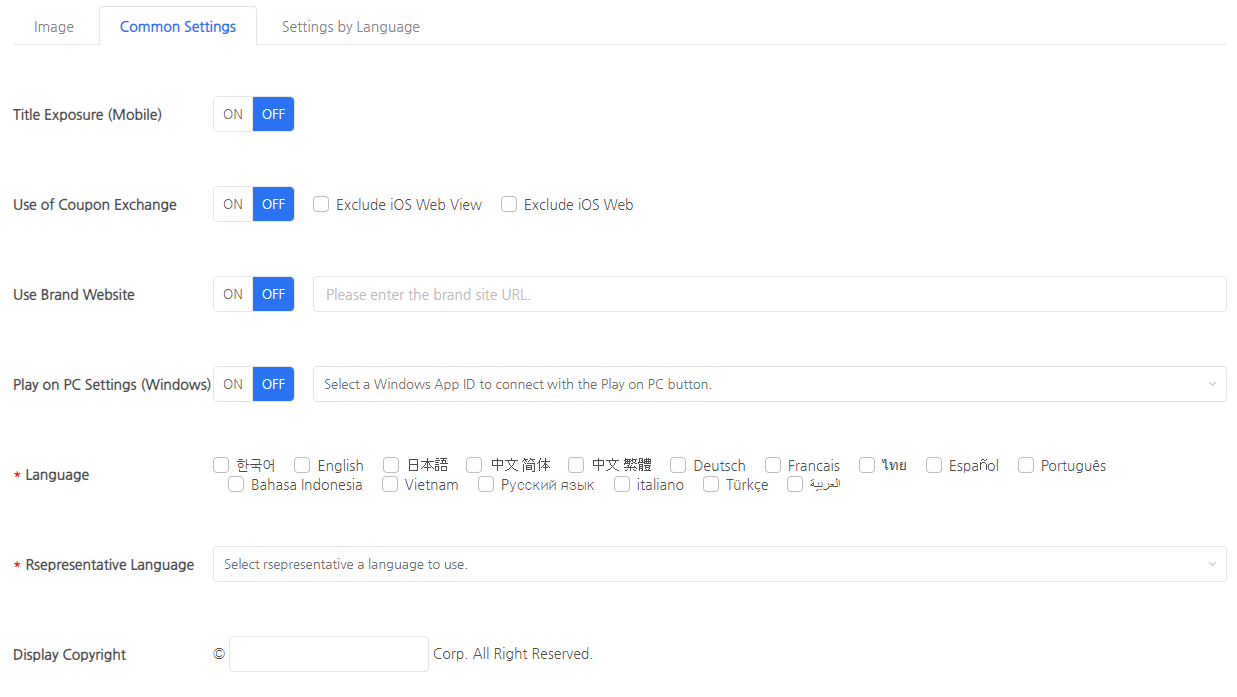1237x697 pixels.
Task: Click the Title Exposure (Mobile) label
Action: (x=87, y=115)
